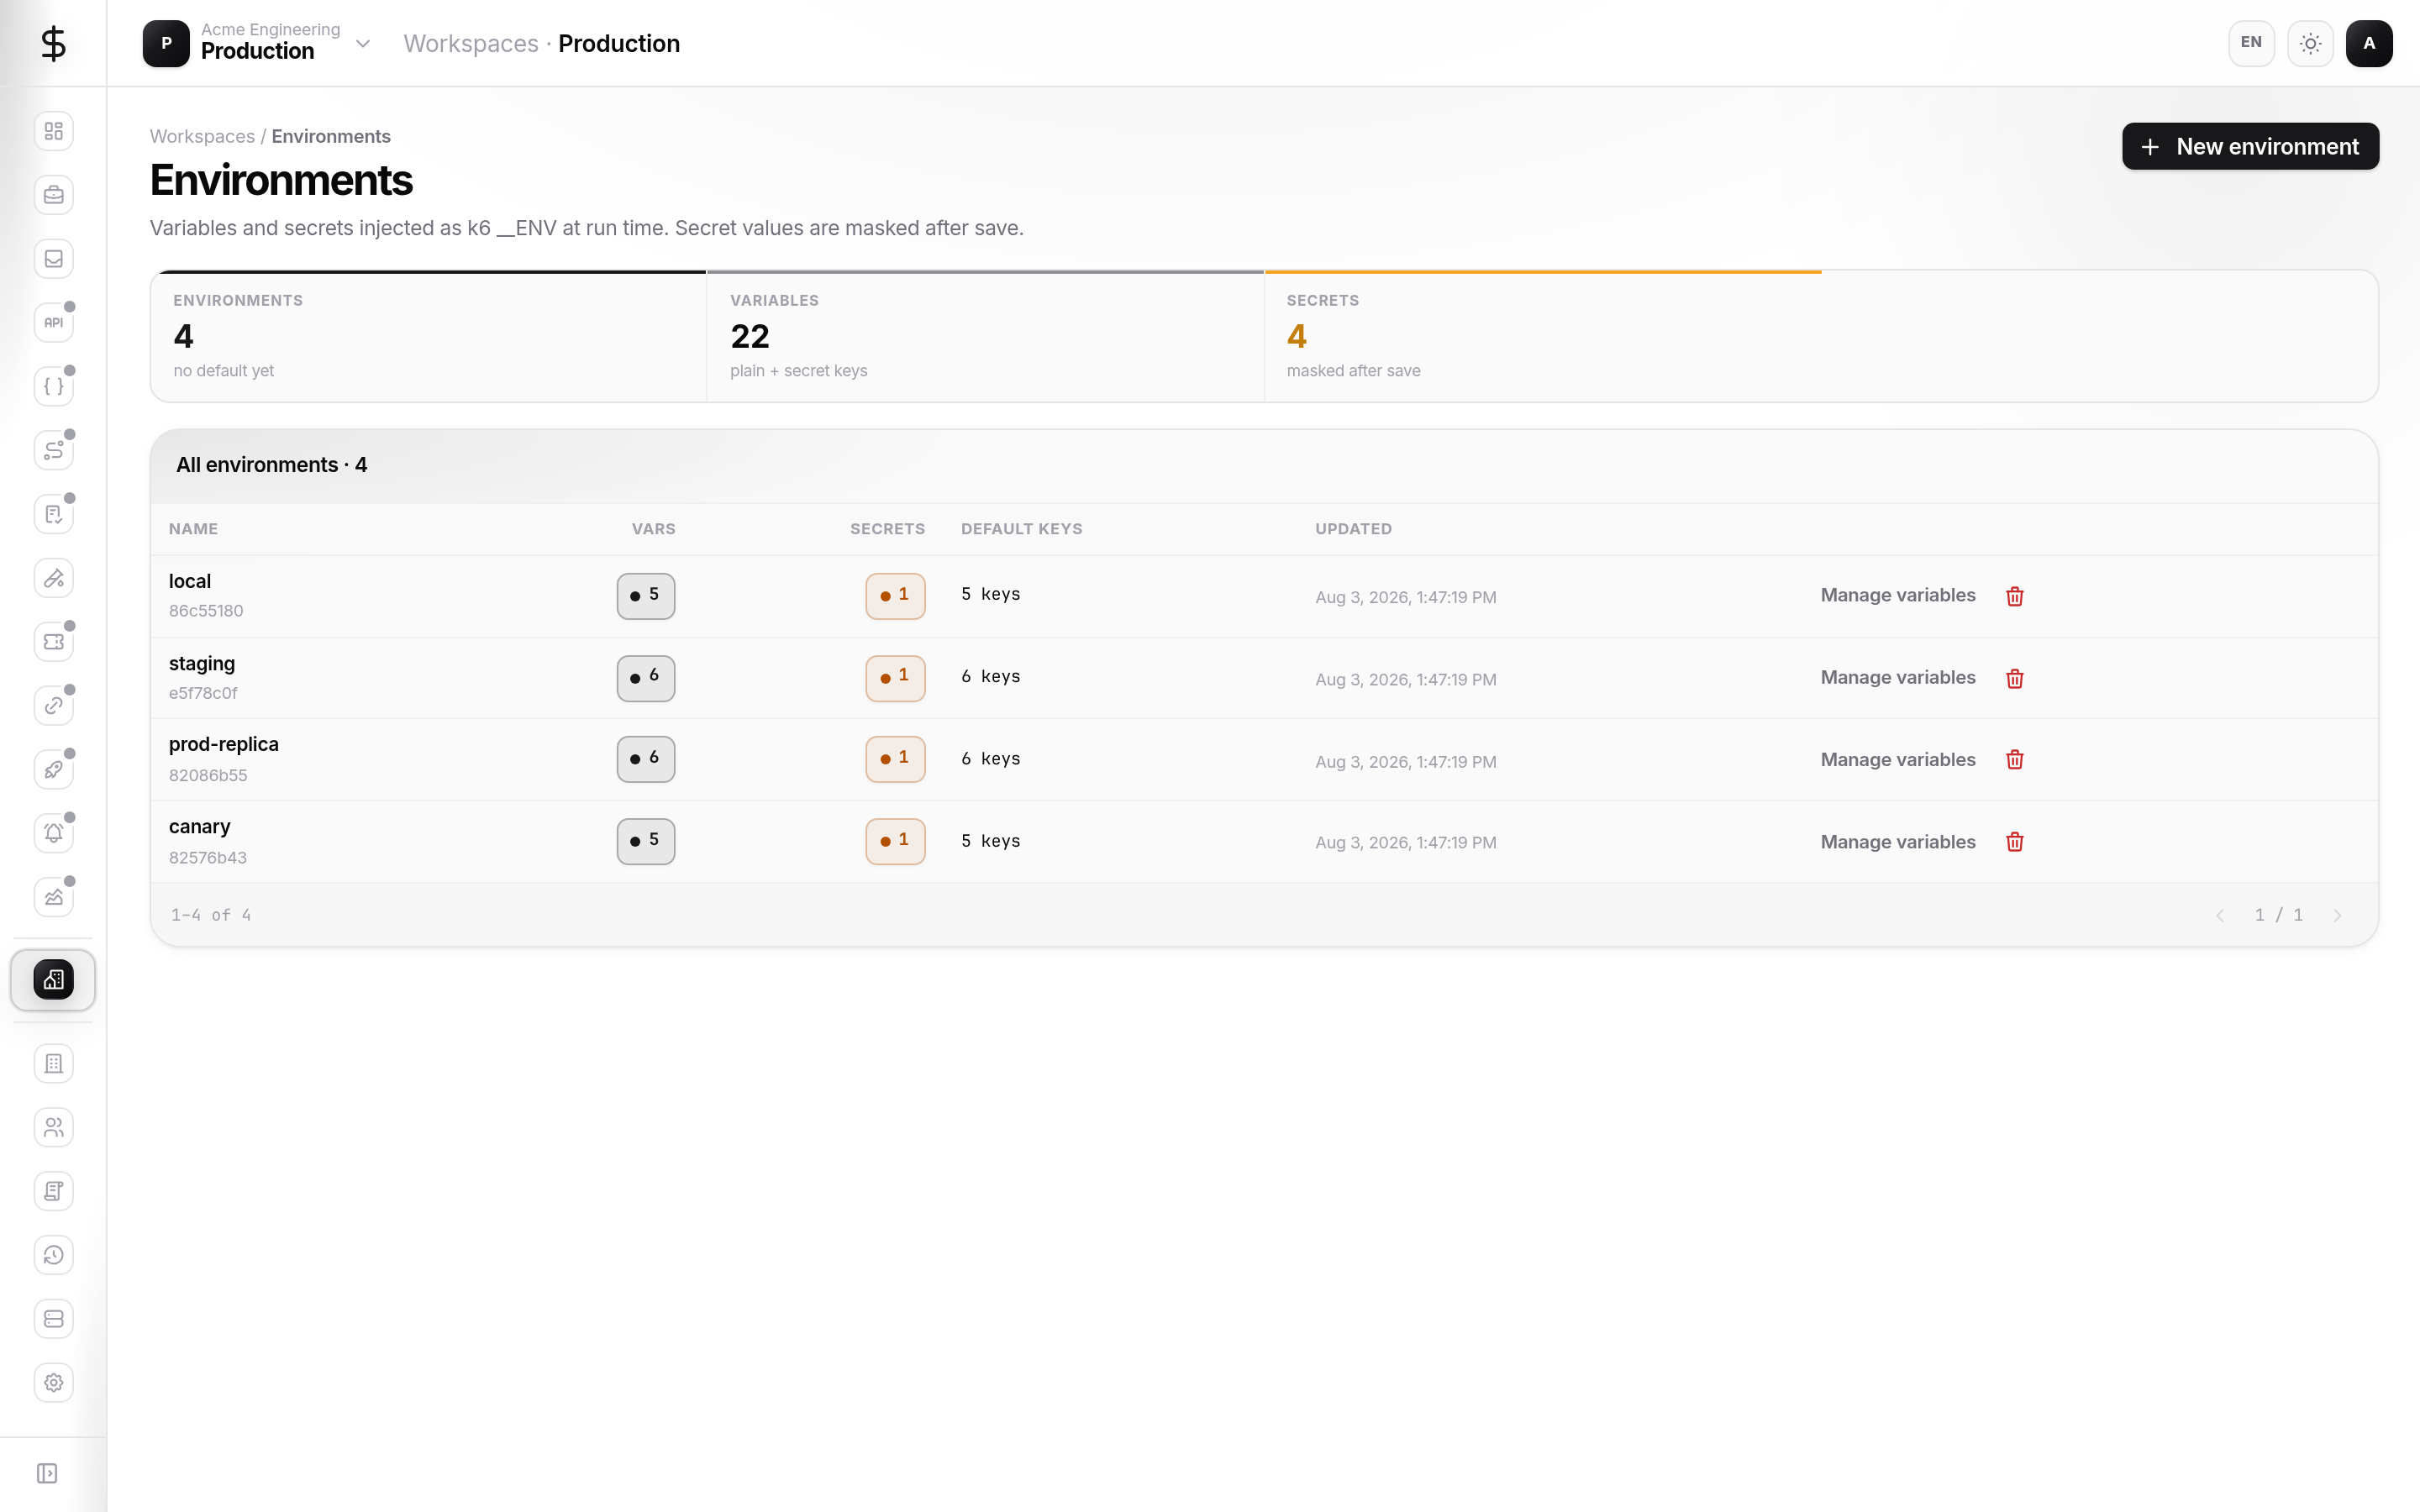Open the user avatar A menu
Screen dimensions: 2420x1512
2369,43
